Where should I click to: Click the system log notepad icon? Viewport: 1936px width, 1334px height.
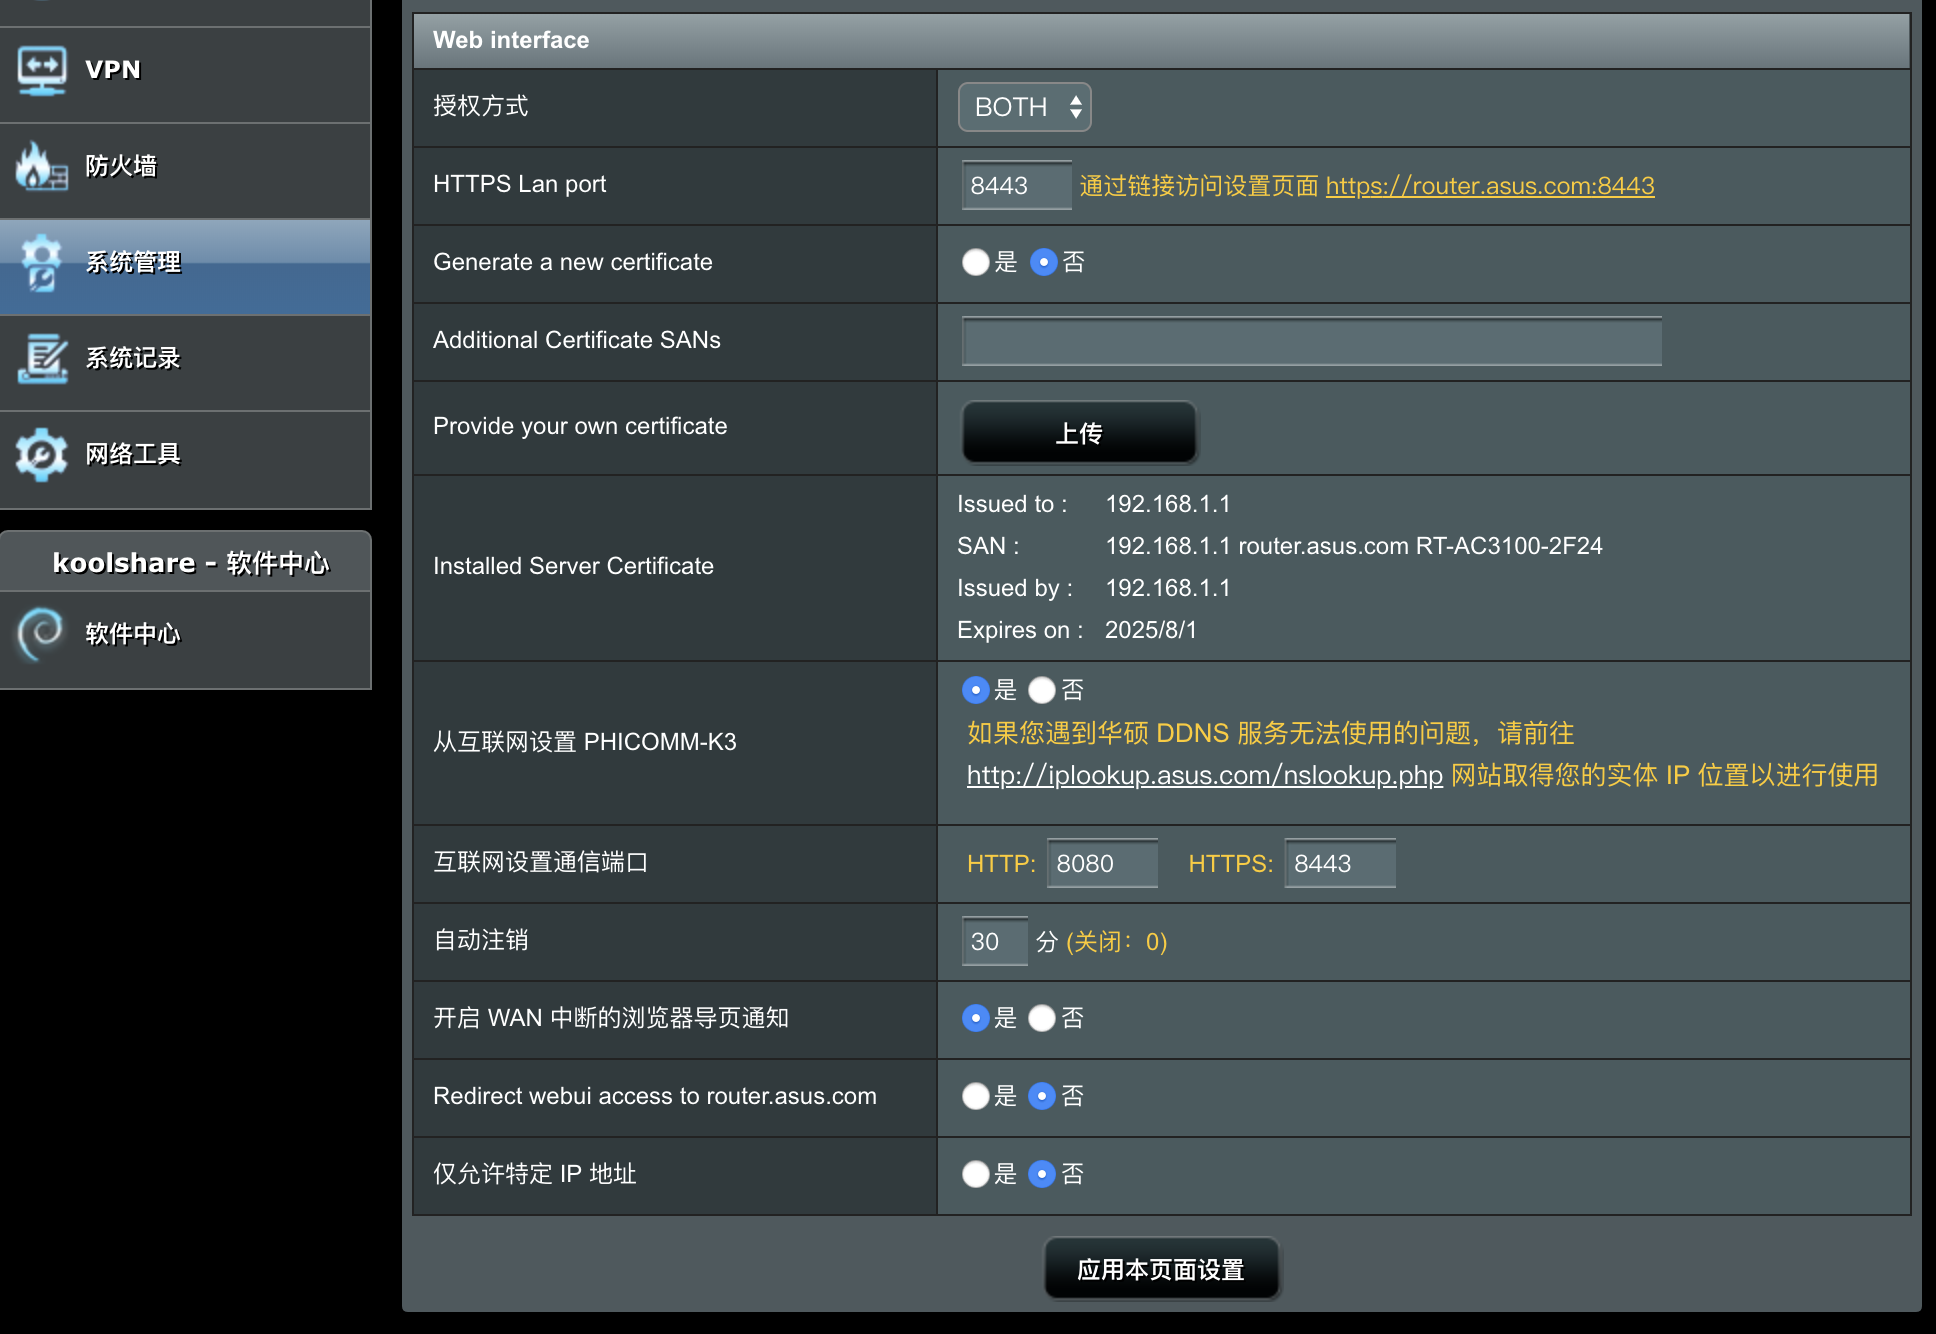pyautogui.click(x=42, y=358)
